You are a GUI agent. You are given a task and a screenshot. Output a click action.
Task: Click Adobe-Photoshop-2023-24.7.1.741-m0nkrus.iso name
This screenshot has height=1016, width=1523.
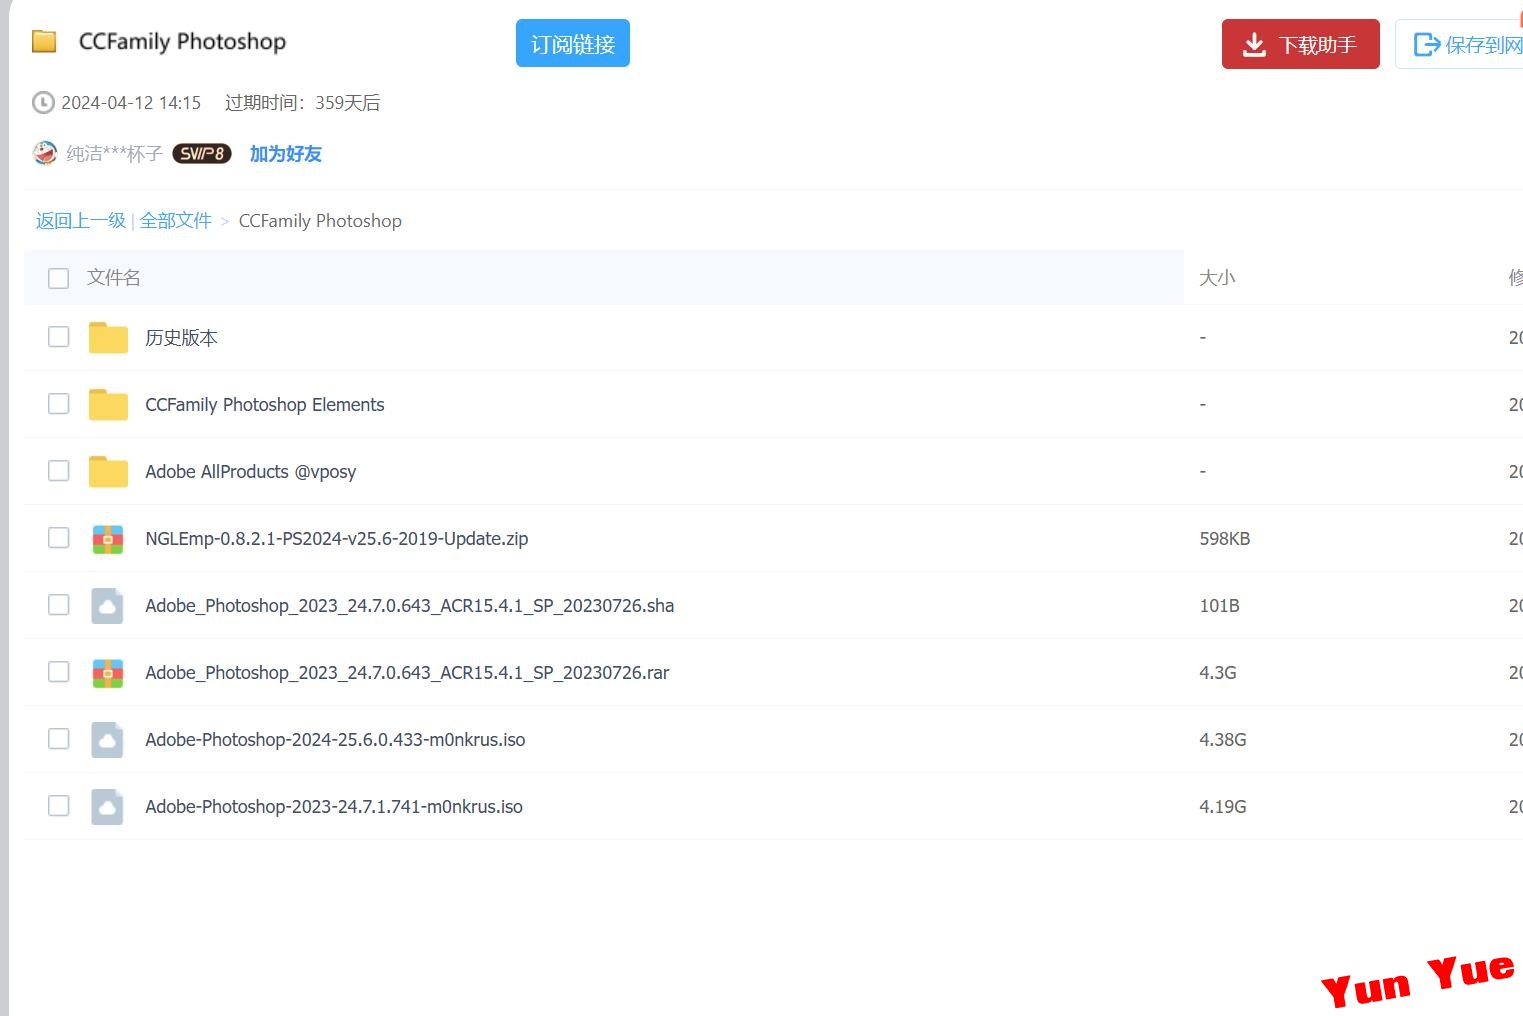[334, 807]
